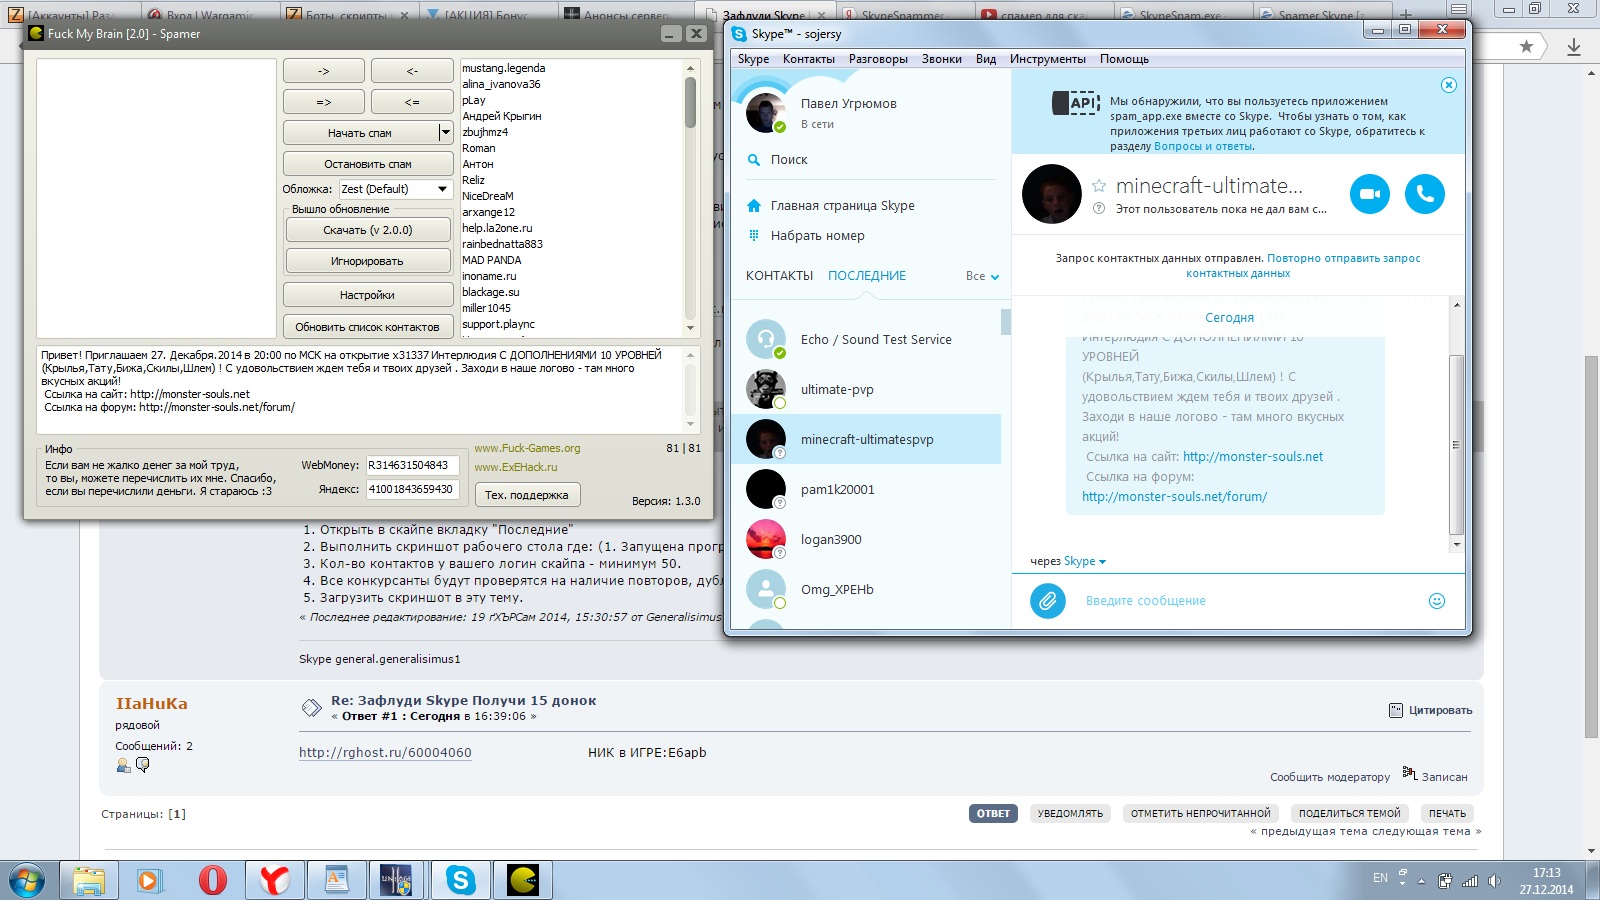Click the bookmark star in browser

(x=1526, y=46)
